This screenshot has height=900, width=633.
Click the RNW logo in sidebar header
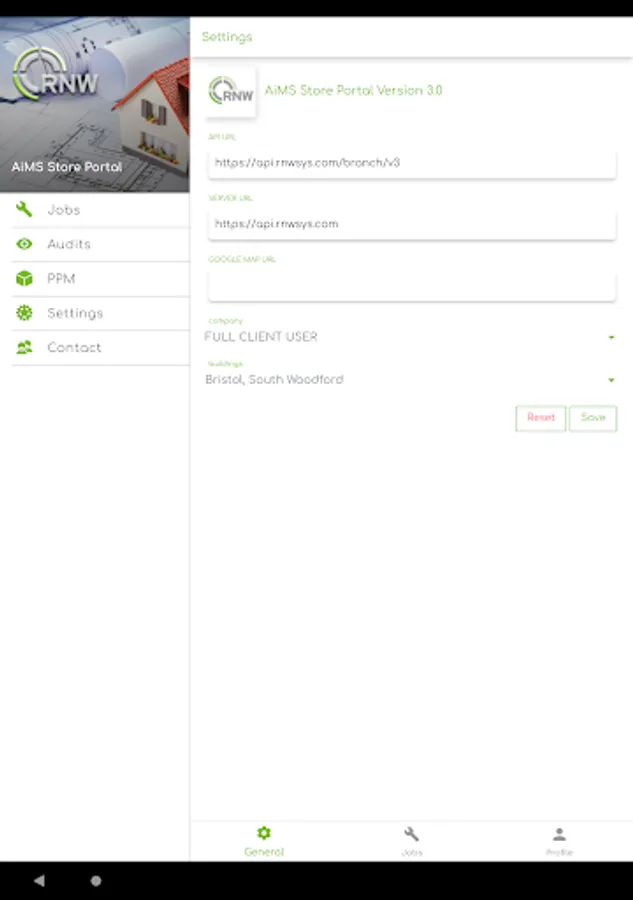(x=56, y=75)
